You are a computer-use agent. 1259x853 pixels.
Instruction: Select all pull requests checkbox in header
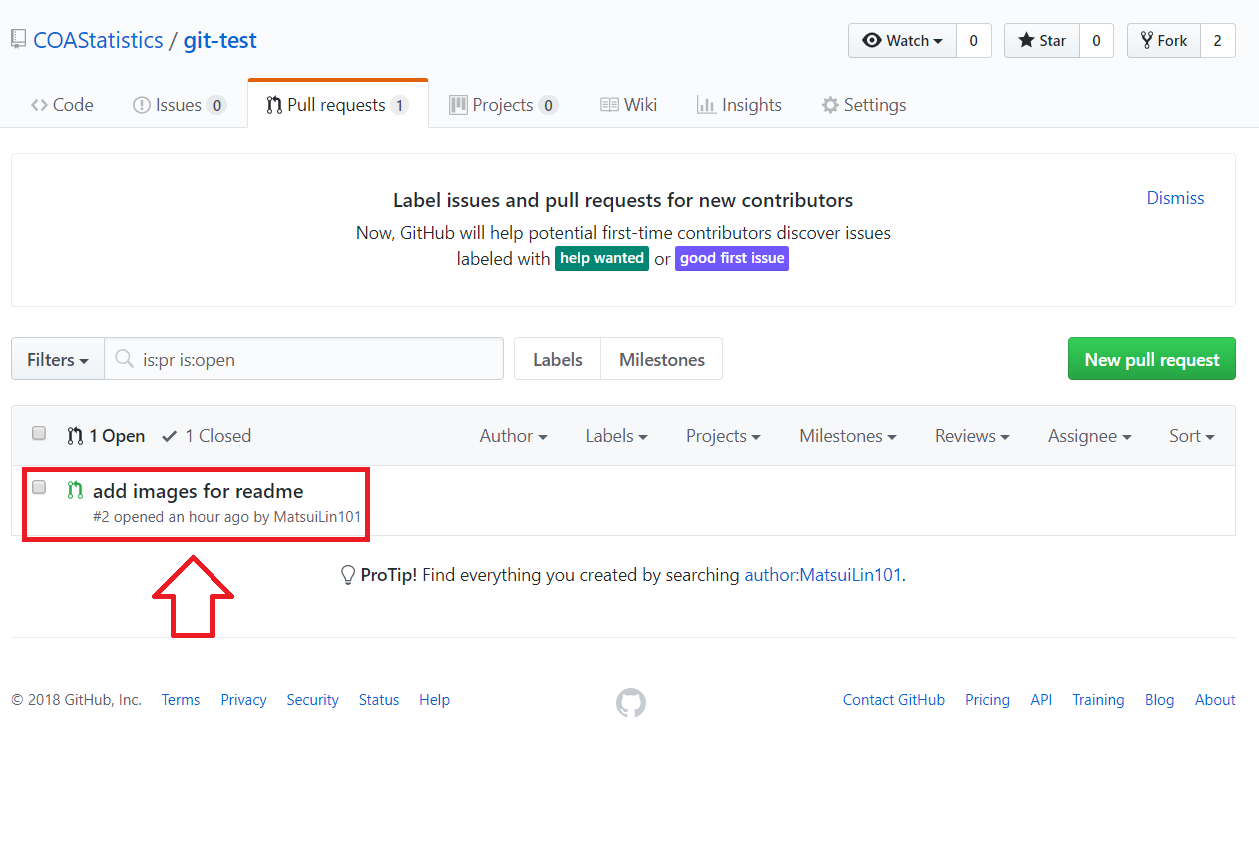click(x=39, y=433)
